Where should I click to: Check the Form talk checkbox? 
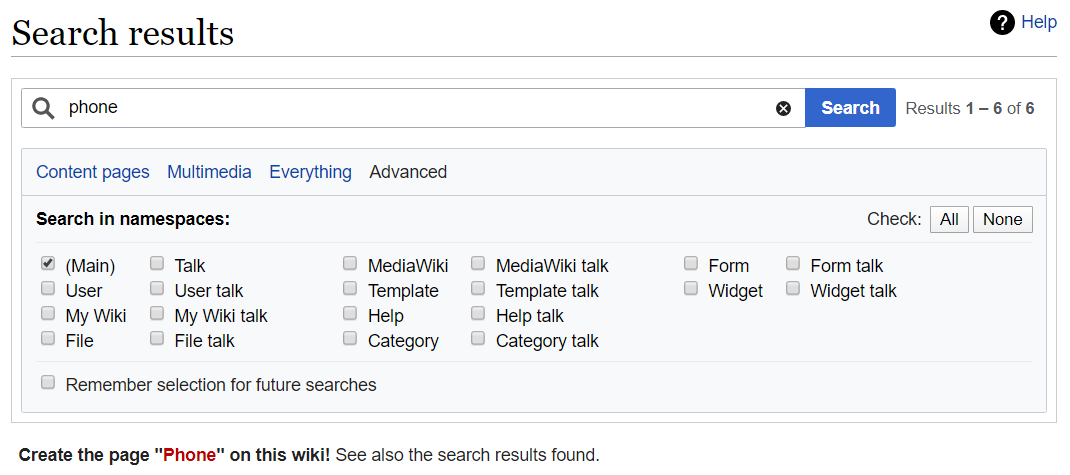pos(793,264)
